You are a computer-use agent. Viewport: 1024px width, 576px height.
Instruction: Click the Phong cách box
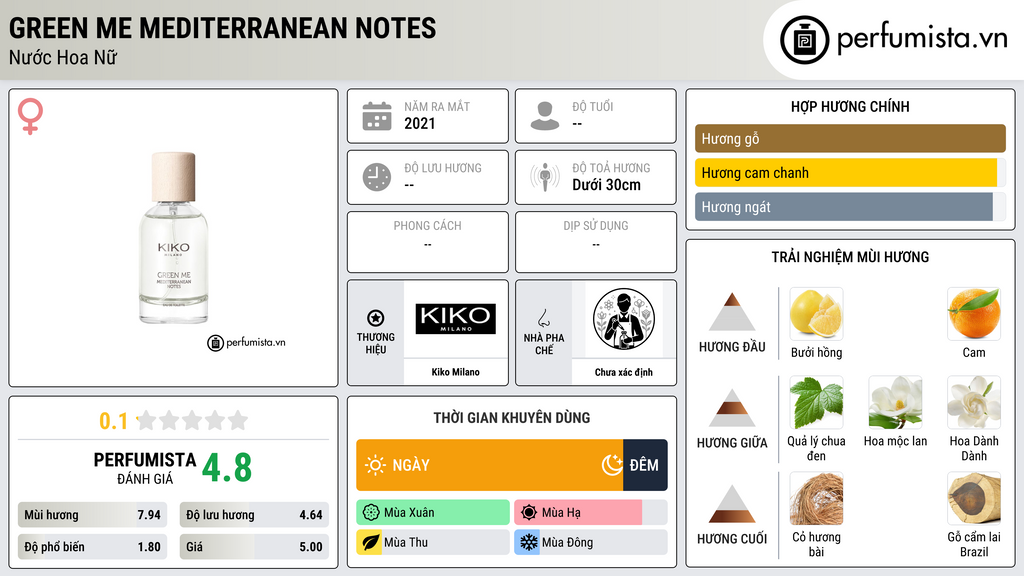[428, 242]
